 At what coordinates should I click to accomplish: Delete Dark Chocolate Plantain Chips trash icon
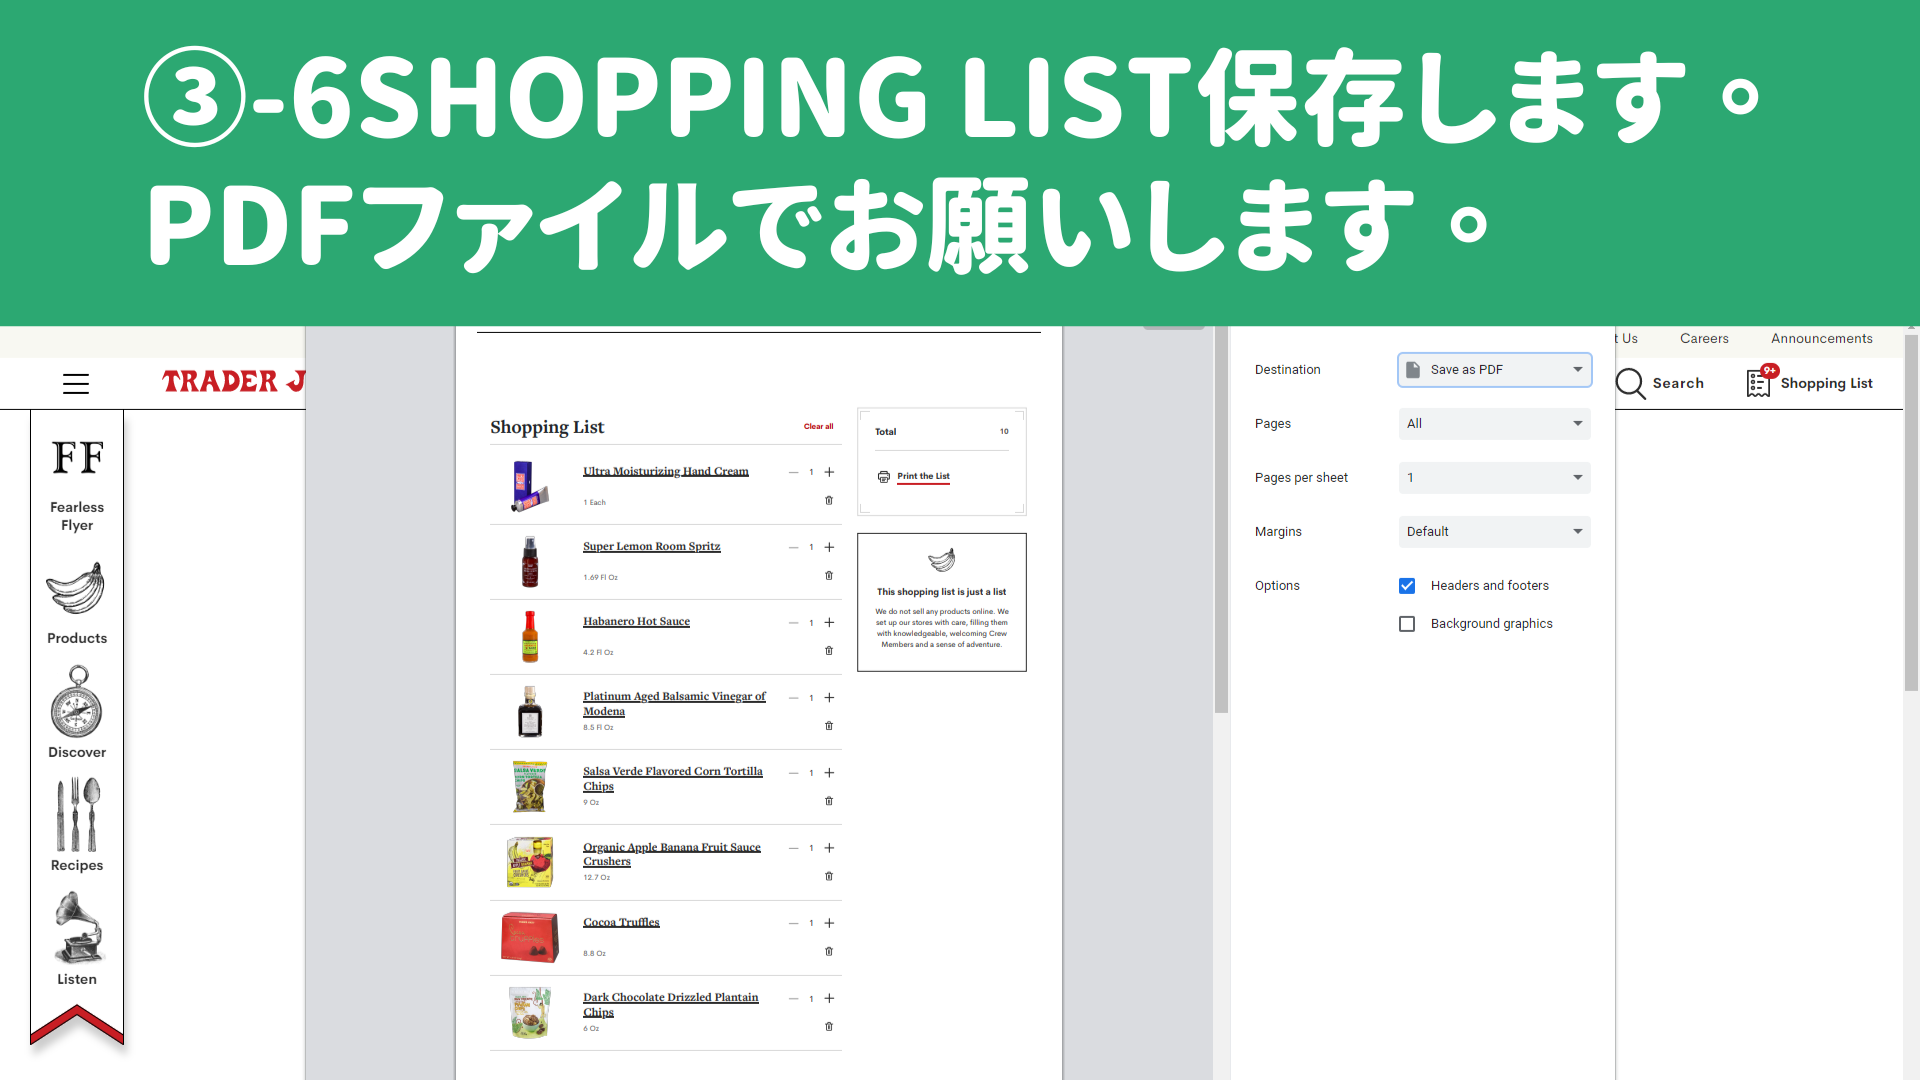click(829, 1027)
